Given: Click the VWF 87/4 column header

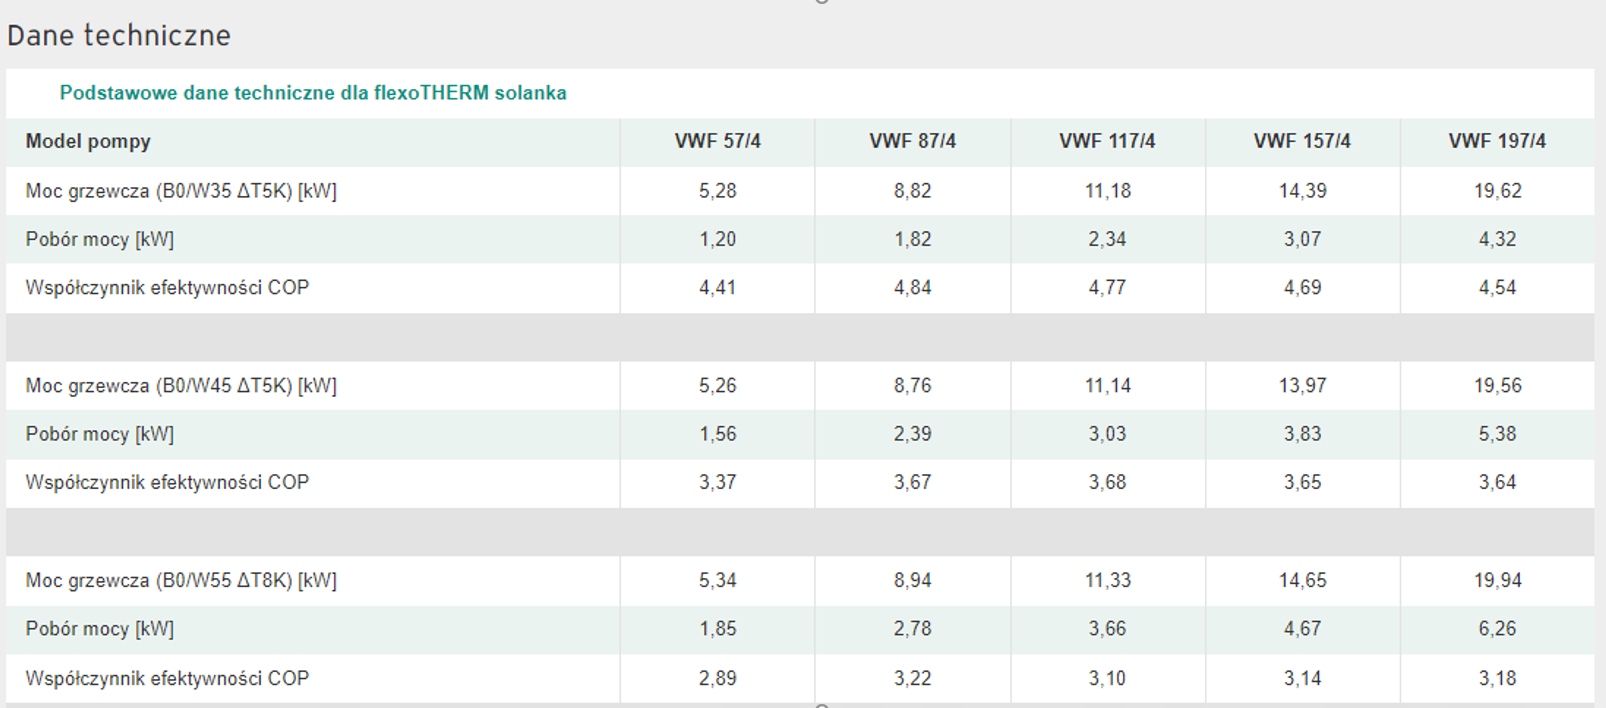Looking at the screenshot, I should (x=912, y=141).
